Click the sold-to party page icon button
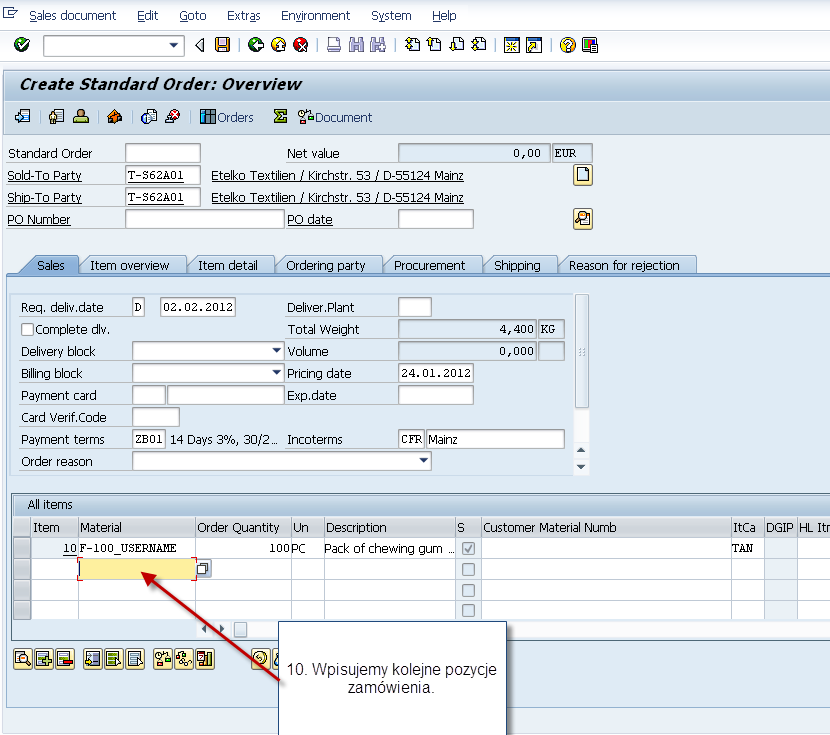Image resolution: width=830 pixels, height=735 pixels. coord(583,175)
